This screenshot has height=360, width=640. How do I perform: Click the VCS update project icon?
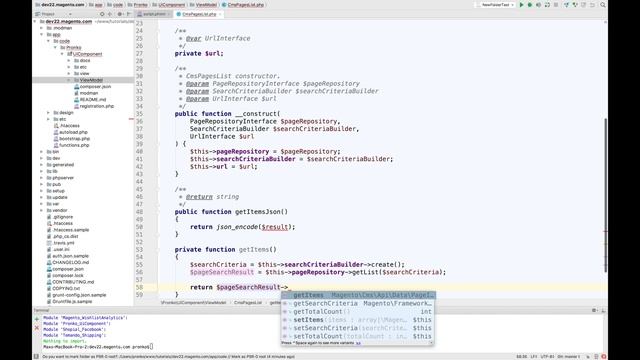click(567, 5)
